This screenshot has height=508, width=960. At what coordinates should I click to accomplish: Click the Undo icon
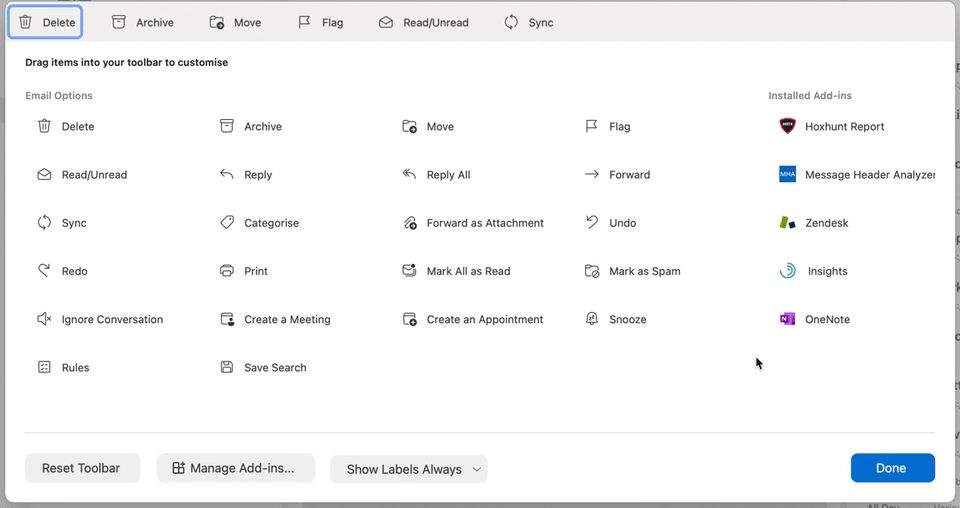click(591, 222)
